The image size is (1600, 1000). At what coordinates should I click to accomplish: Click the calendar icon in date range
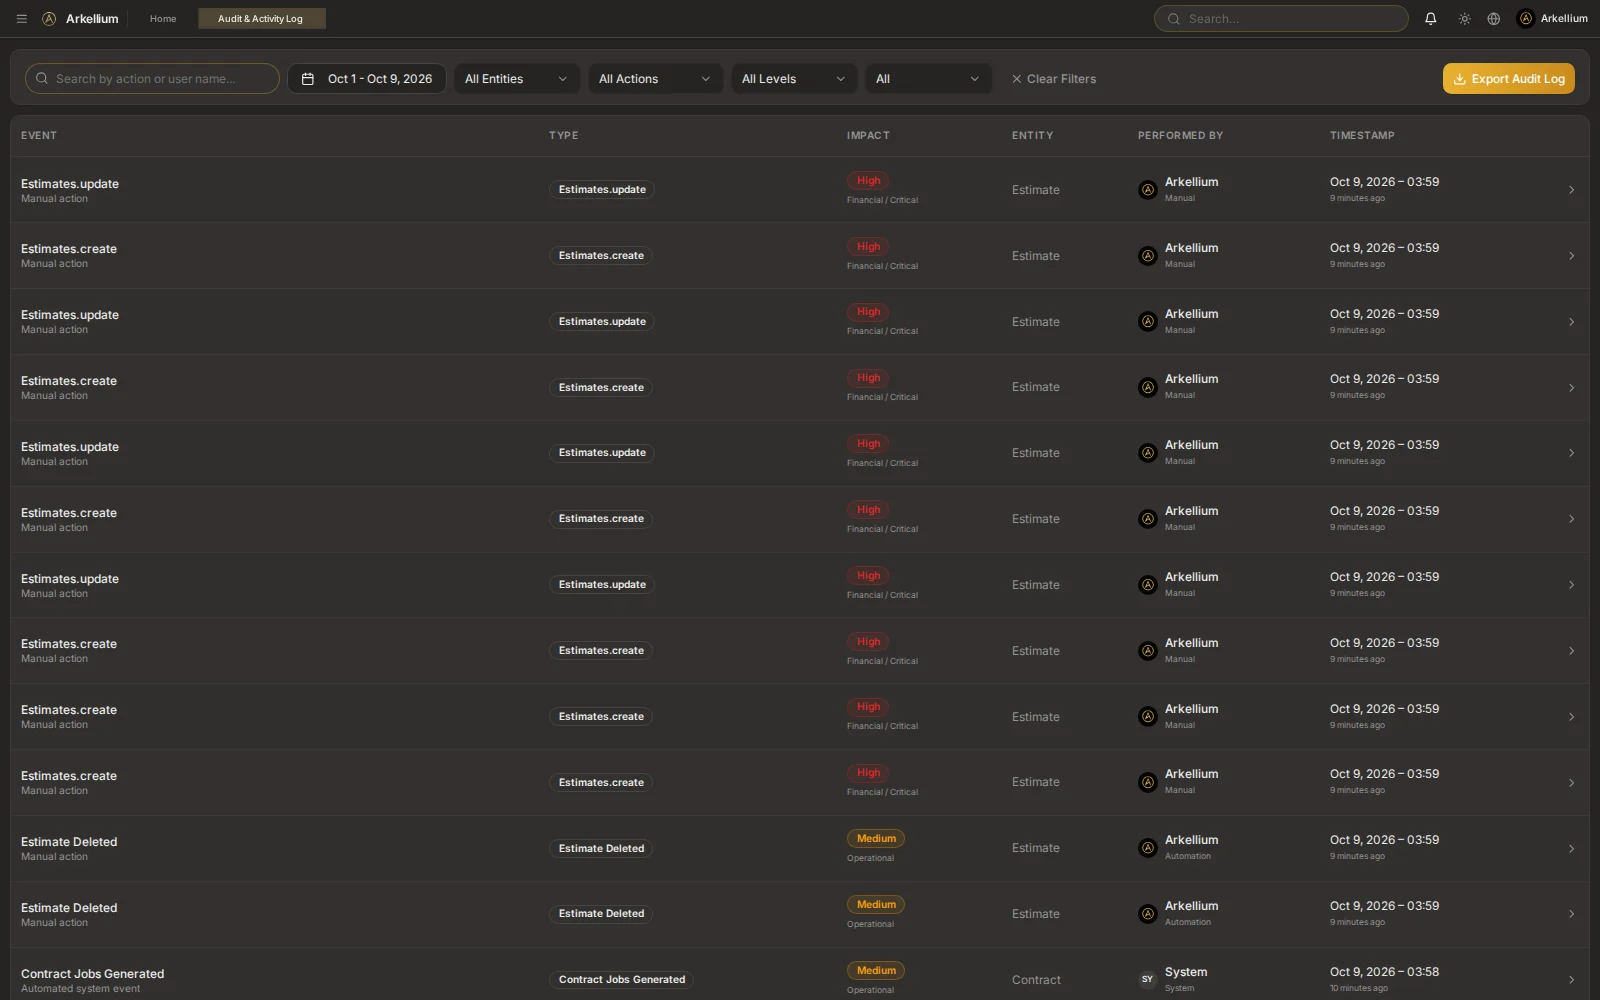(308, 79)
